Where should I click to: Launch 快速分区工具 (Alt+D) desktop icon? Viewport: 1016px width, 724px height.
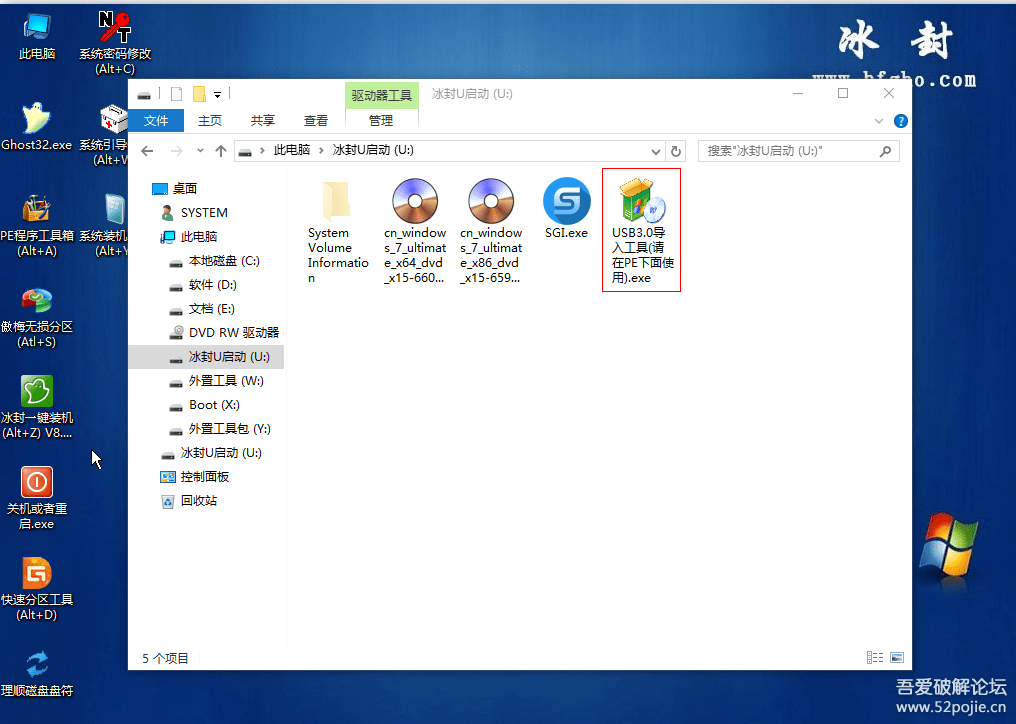[x=37, y=589]
